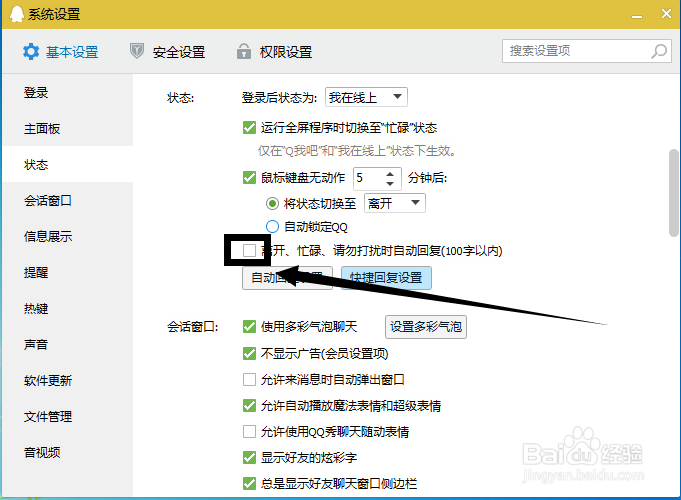Image resolution: width=681 pixels, height=500 pixels.
Task: Open the 基本设置 tab
Action: (61, 52)
